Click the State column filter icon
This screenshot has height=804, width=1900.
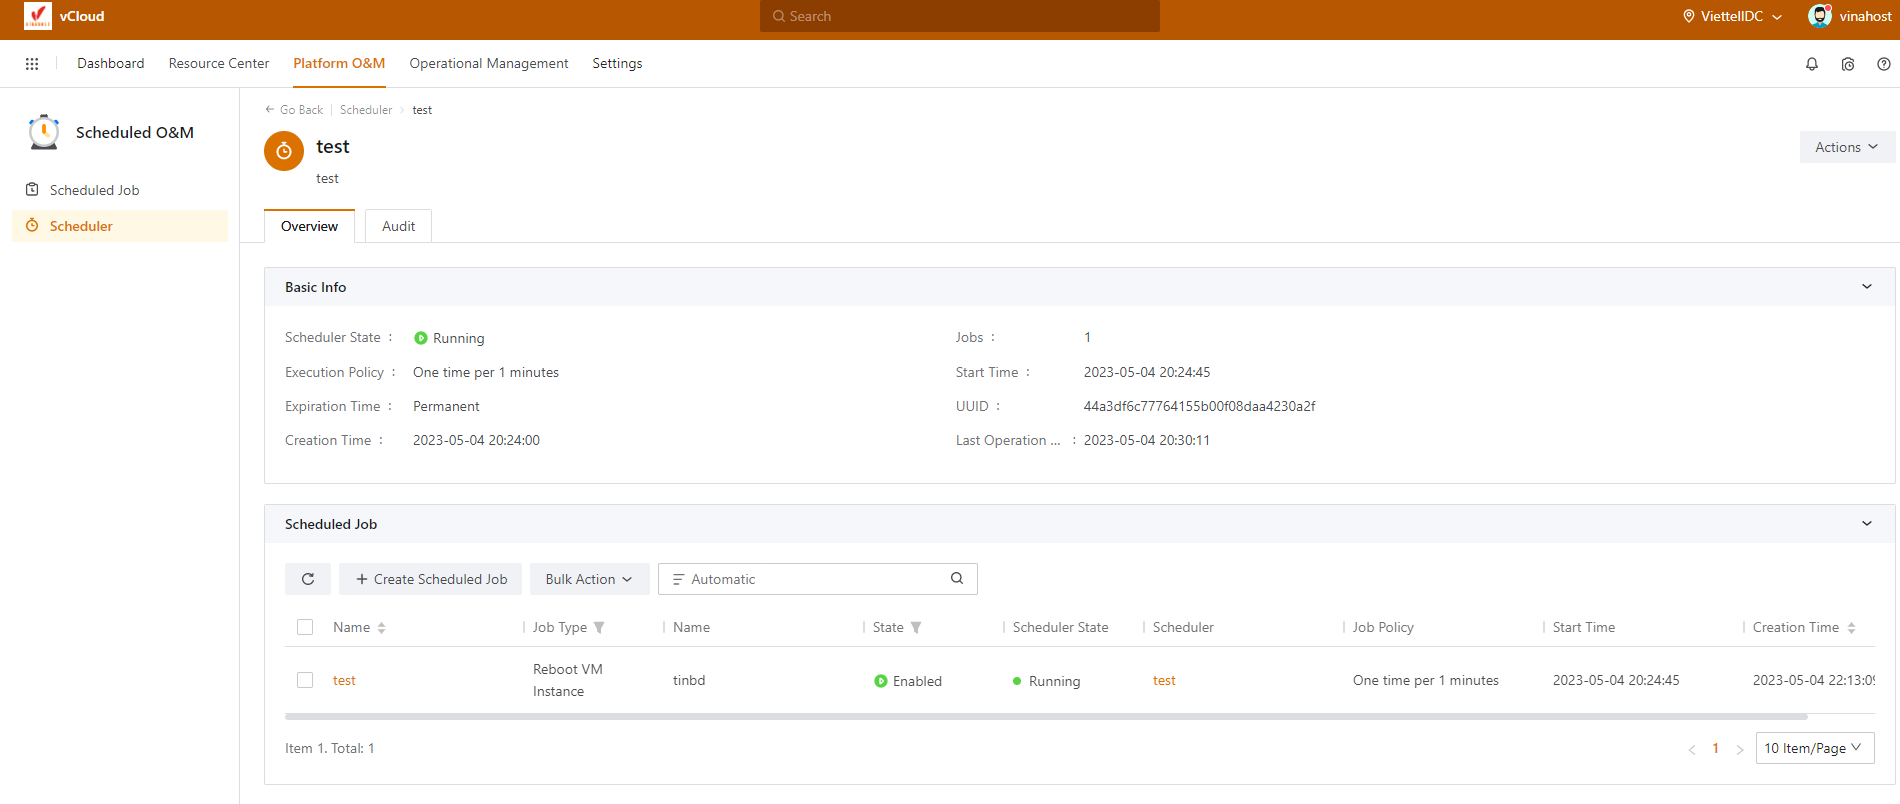(916, 628)
